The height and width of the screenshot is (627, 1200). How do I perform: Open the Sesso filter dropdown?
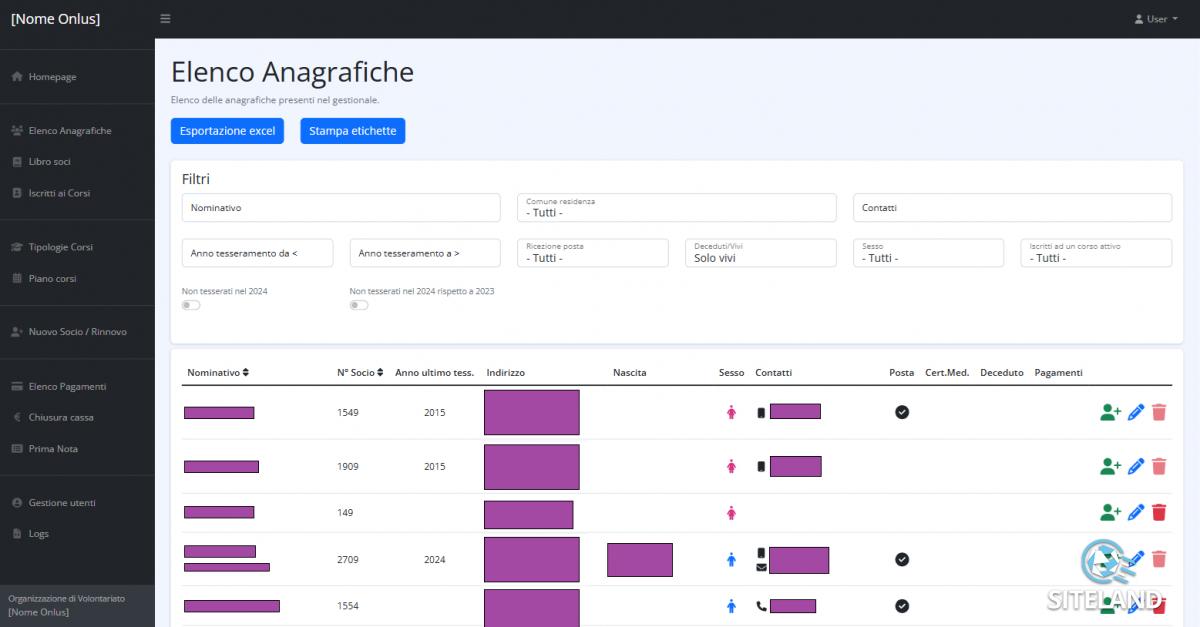tap(932, 253)
